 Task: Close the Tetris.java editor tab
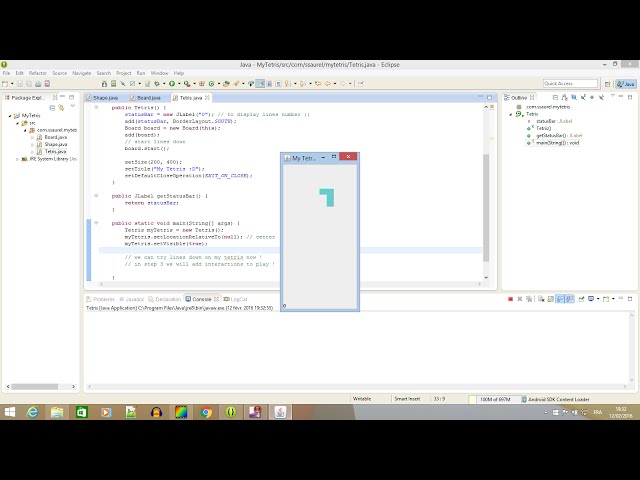[207, 98]
